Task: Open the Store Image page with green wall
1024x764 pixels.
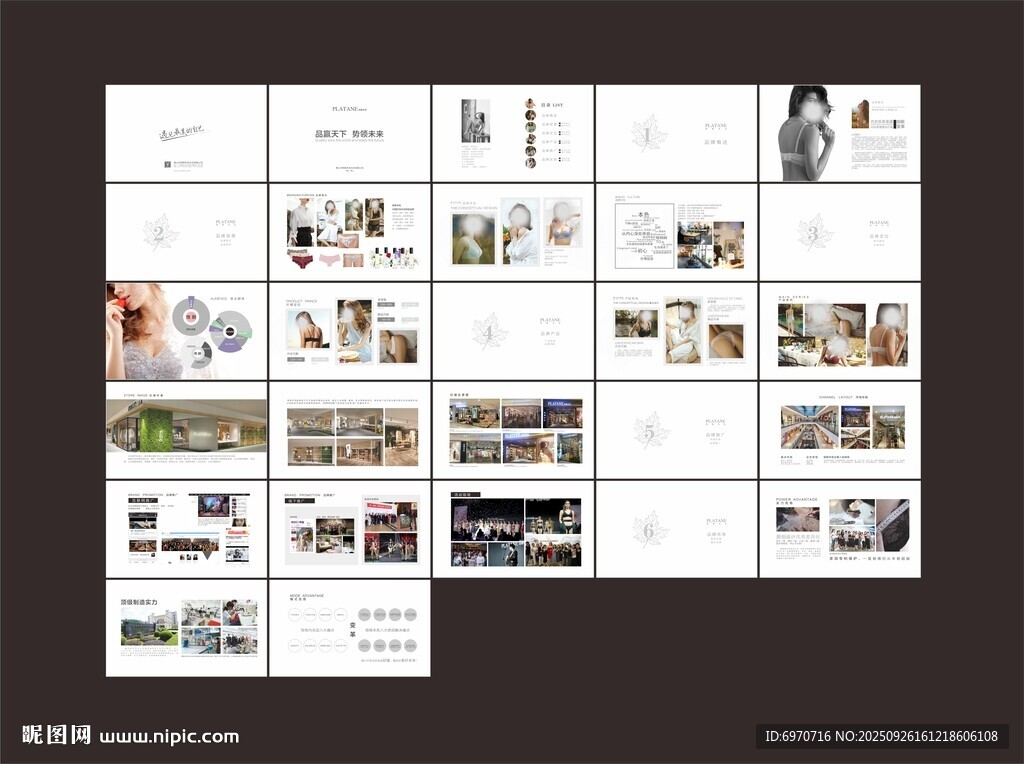Action: 186,430
